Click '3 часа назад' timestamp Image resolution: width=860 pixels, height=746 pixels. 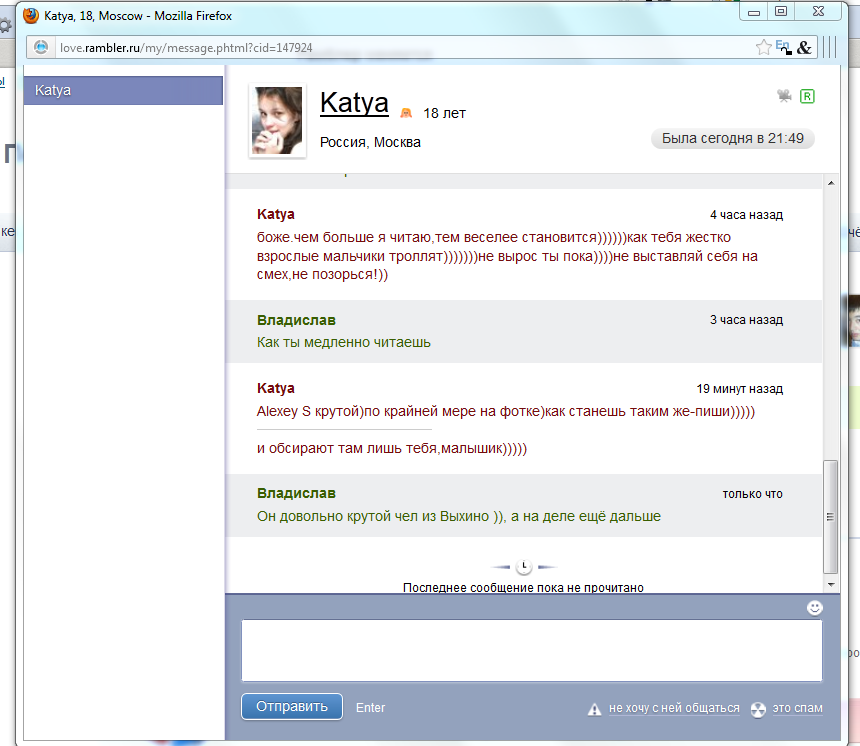(x=746, y=320)
